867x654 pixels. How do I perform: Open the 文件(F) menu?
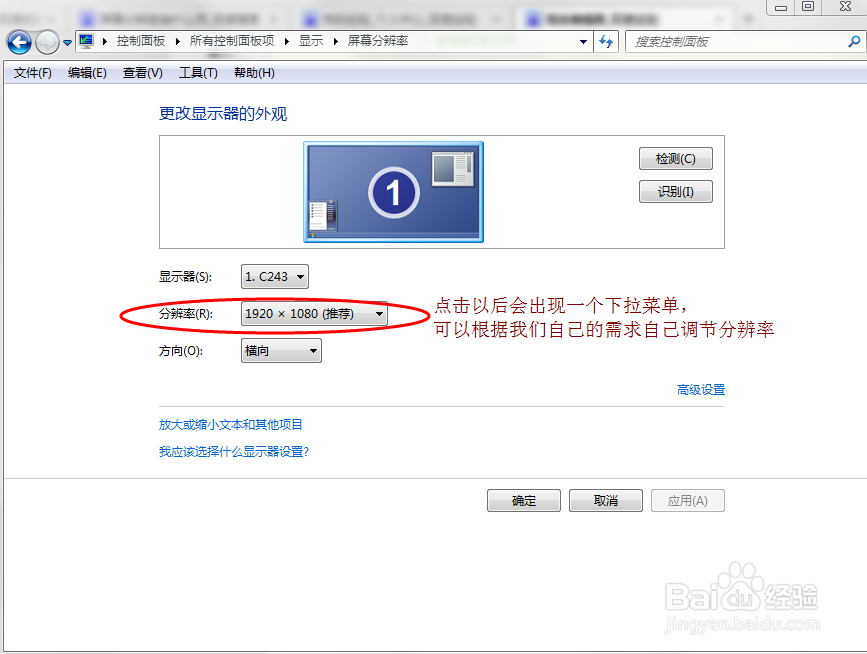(33, 73)
